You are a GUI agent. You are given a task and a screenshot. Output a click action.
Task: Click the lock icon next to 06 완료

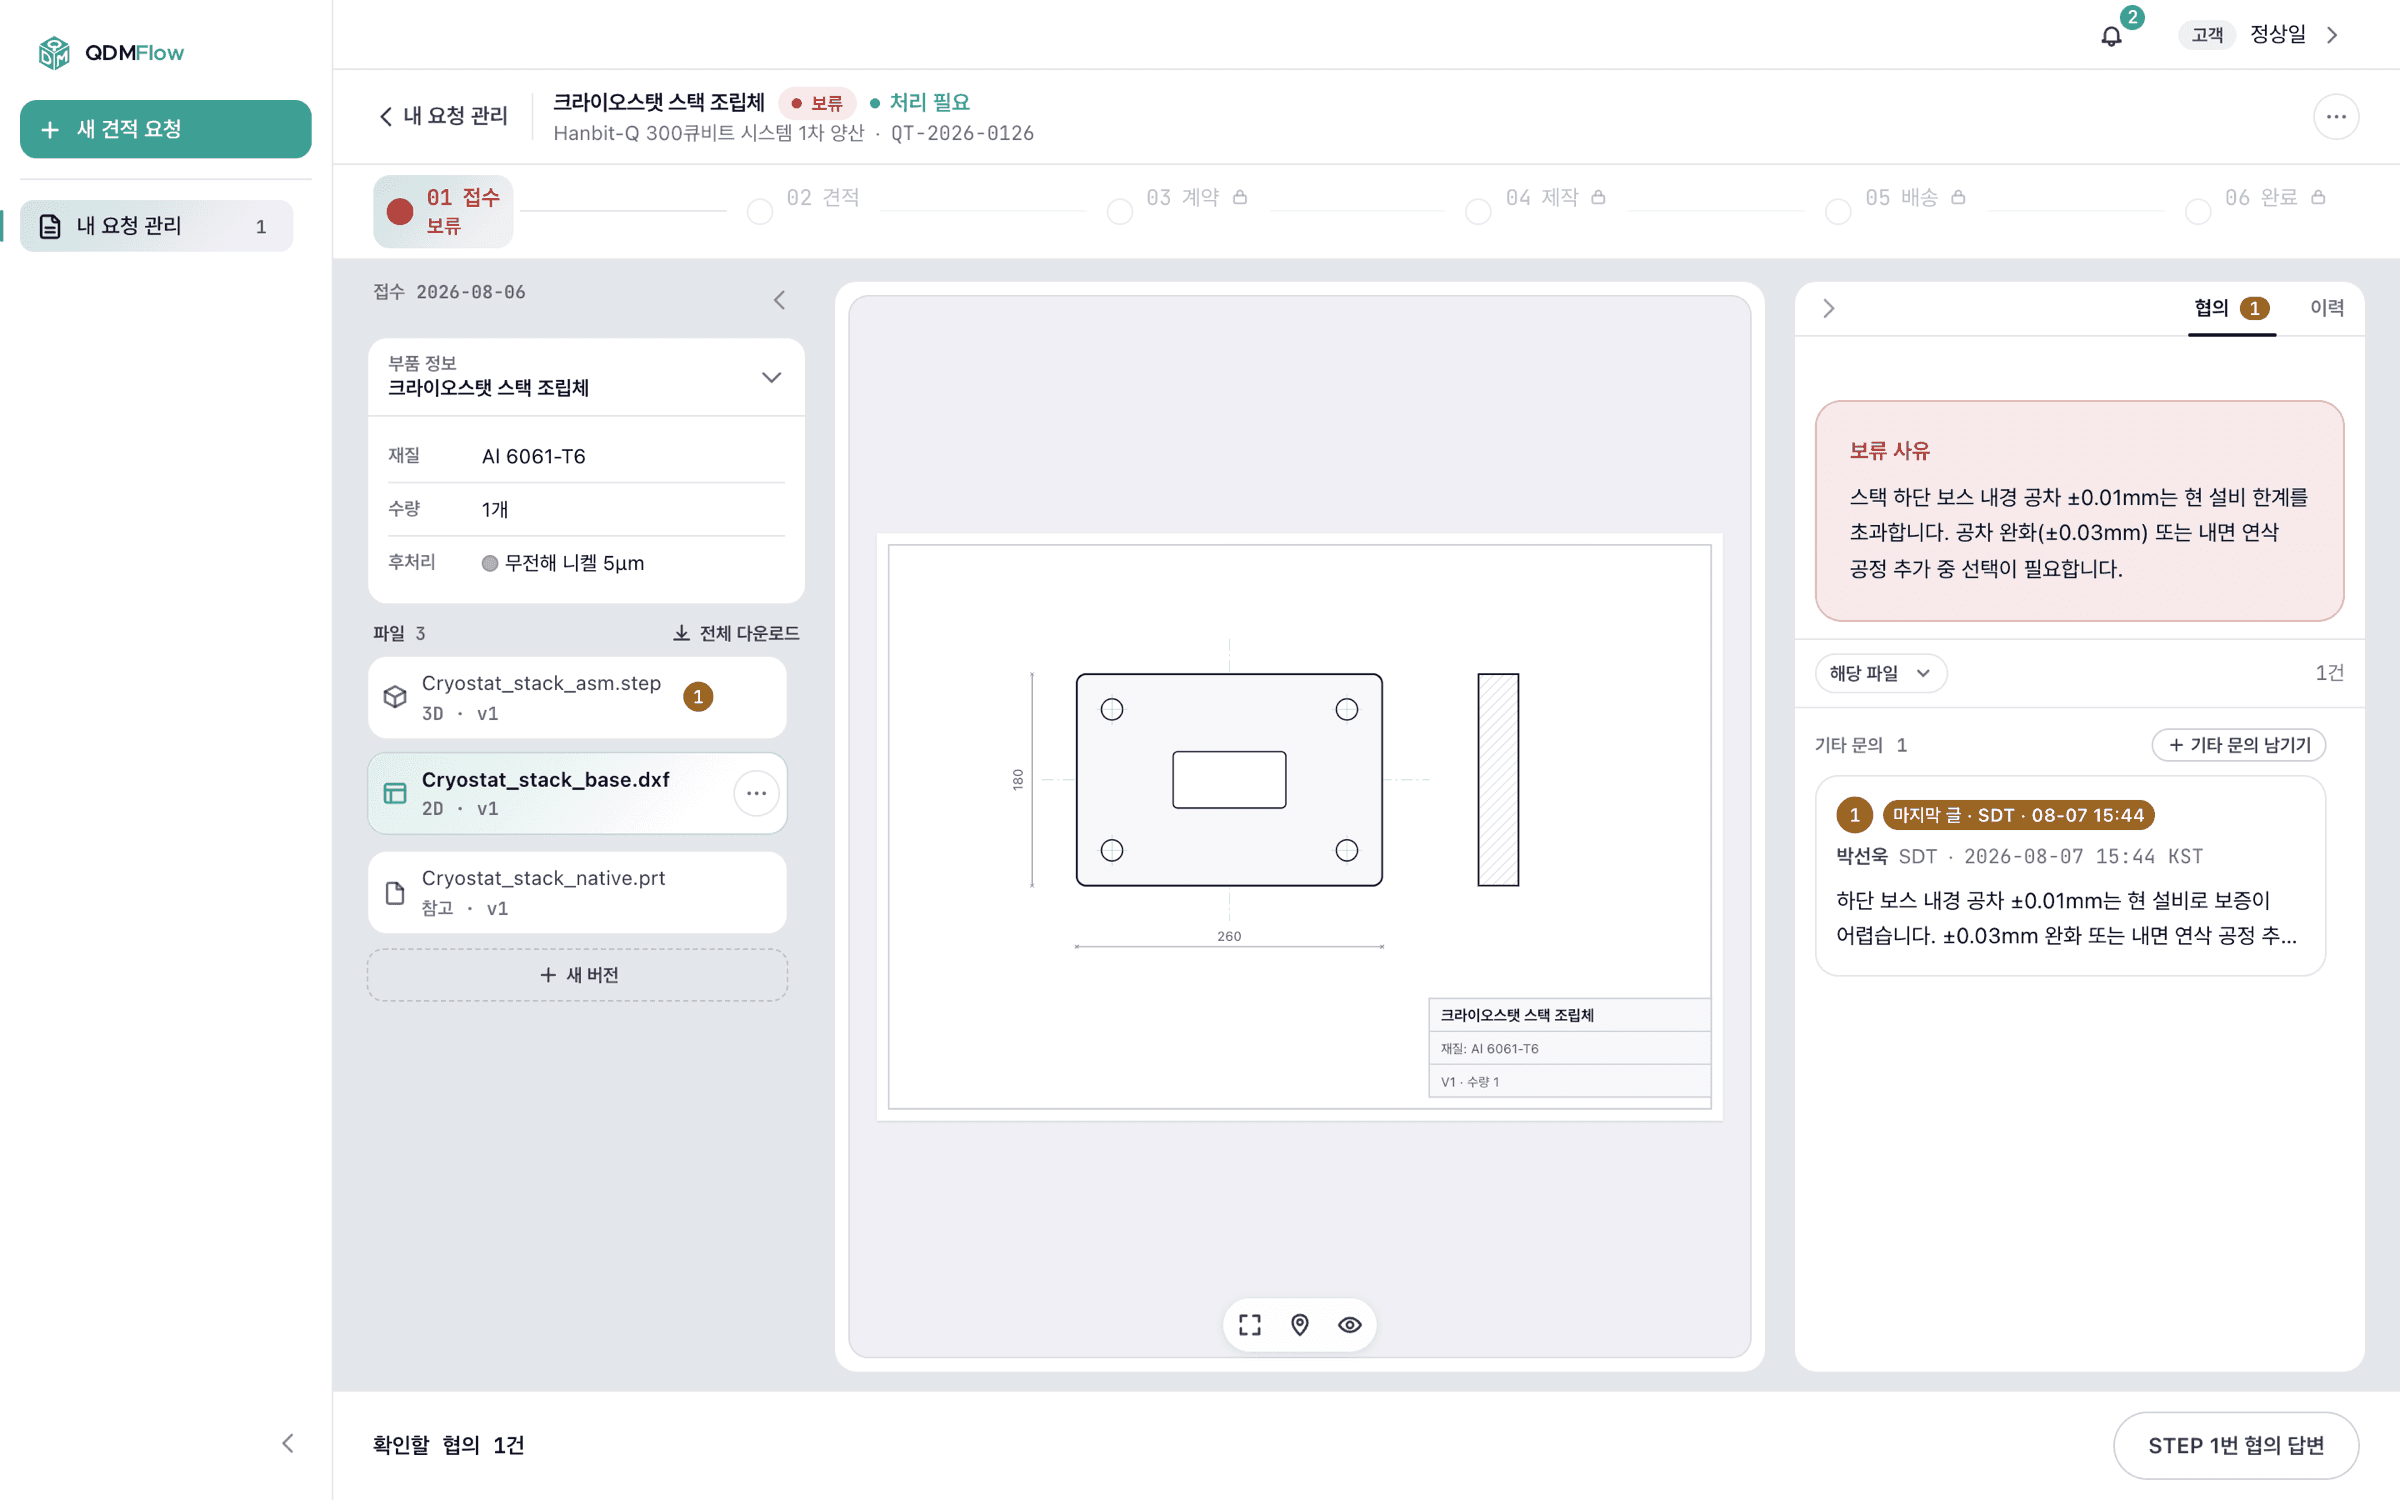click(2318, 197)
